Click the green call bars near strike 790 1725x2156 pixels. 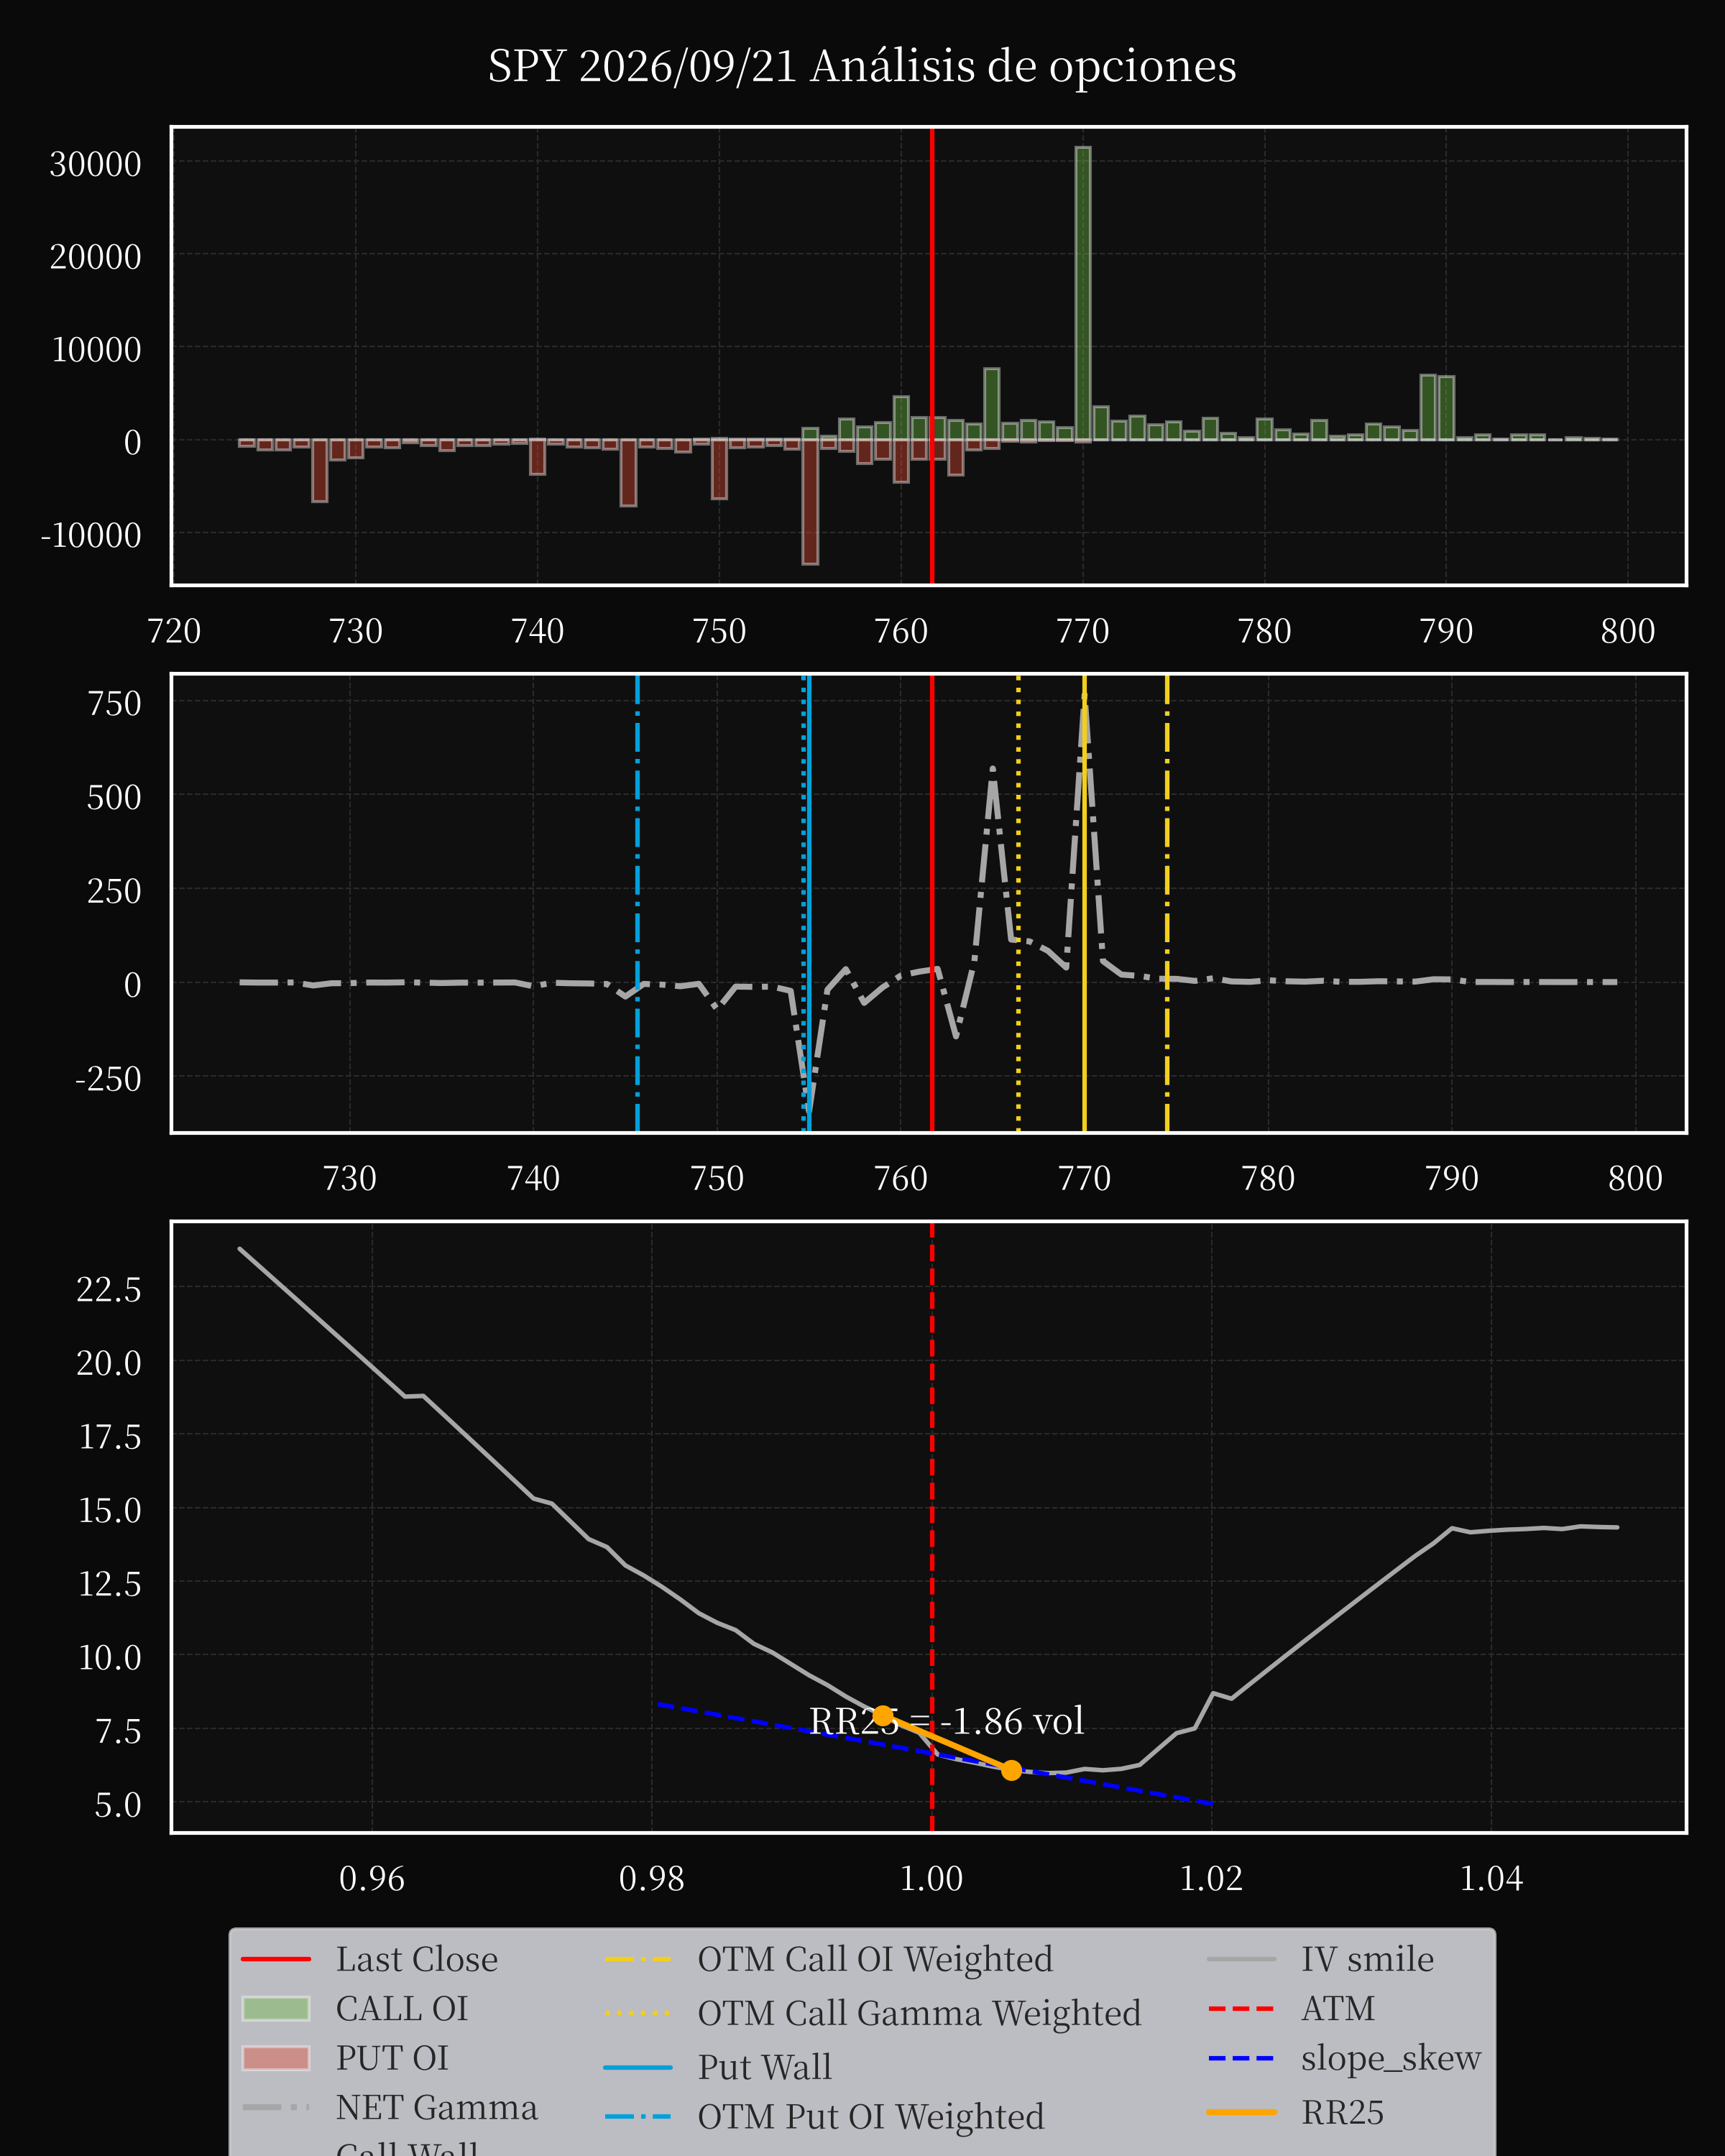(1437, 408)
